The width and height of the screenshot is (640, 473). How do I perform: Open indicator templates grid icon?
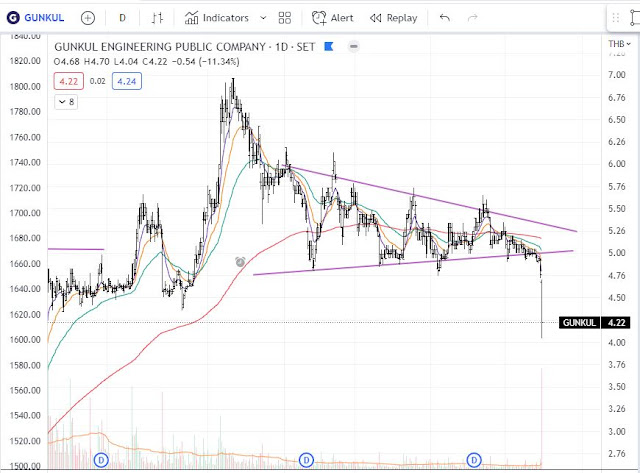coord(284,18)
